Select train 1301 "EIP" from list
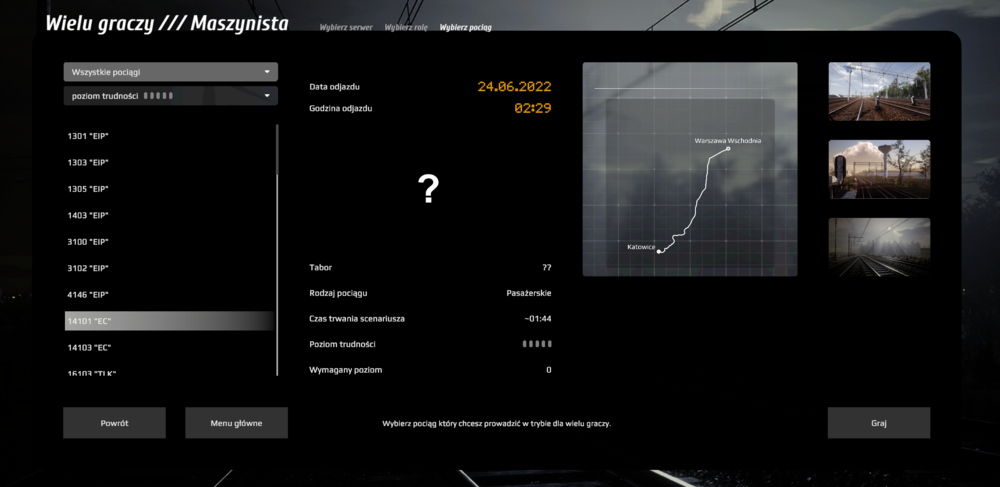Image resolution: width=1000 pixels, height=487 pixels. coord(88,136)
